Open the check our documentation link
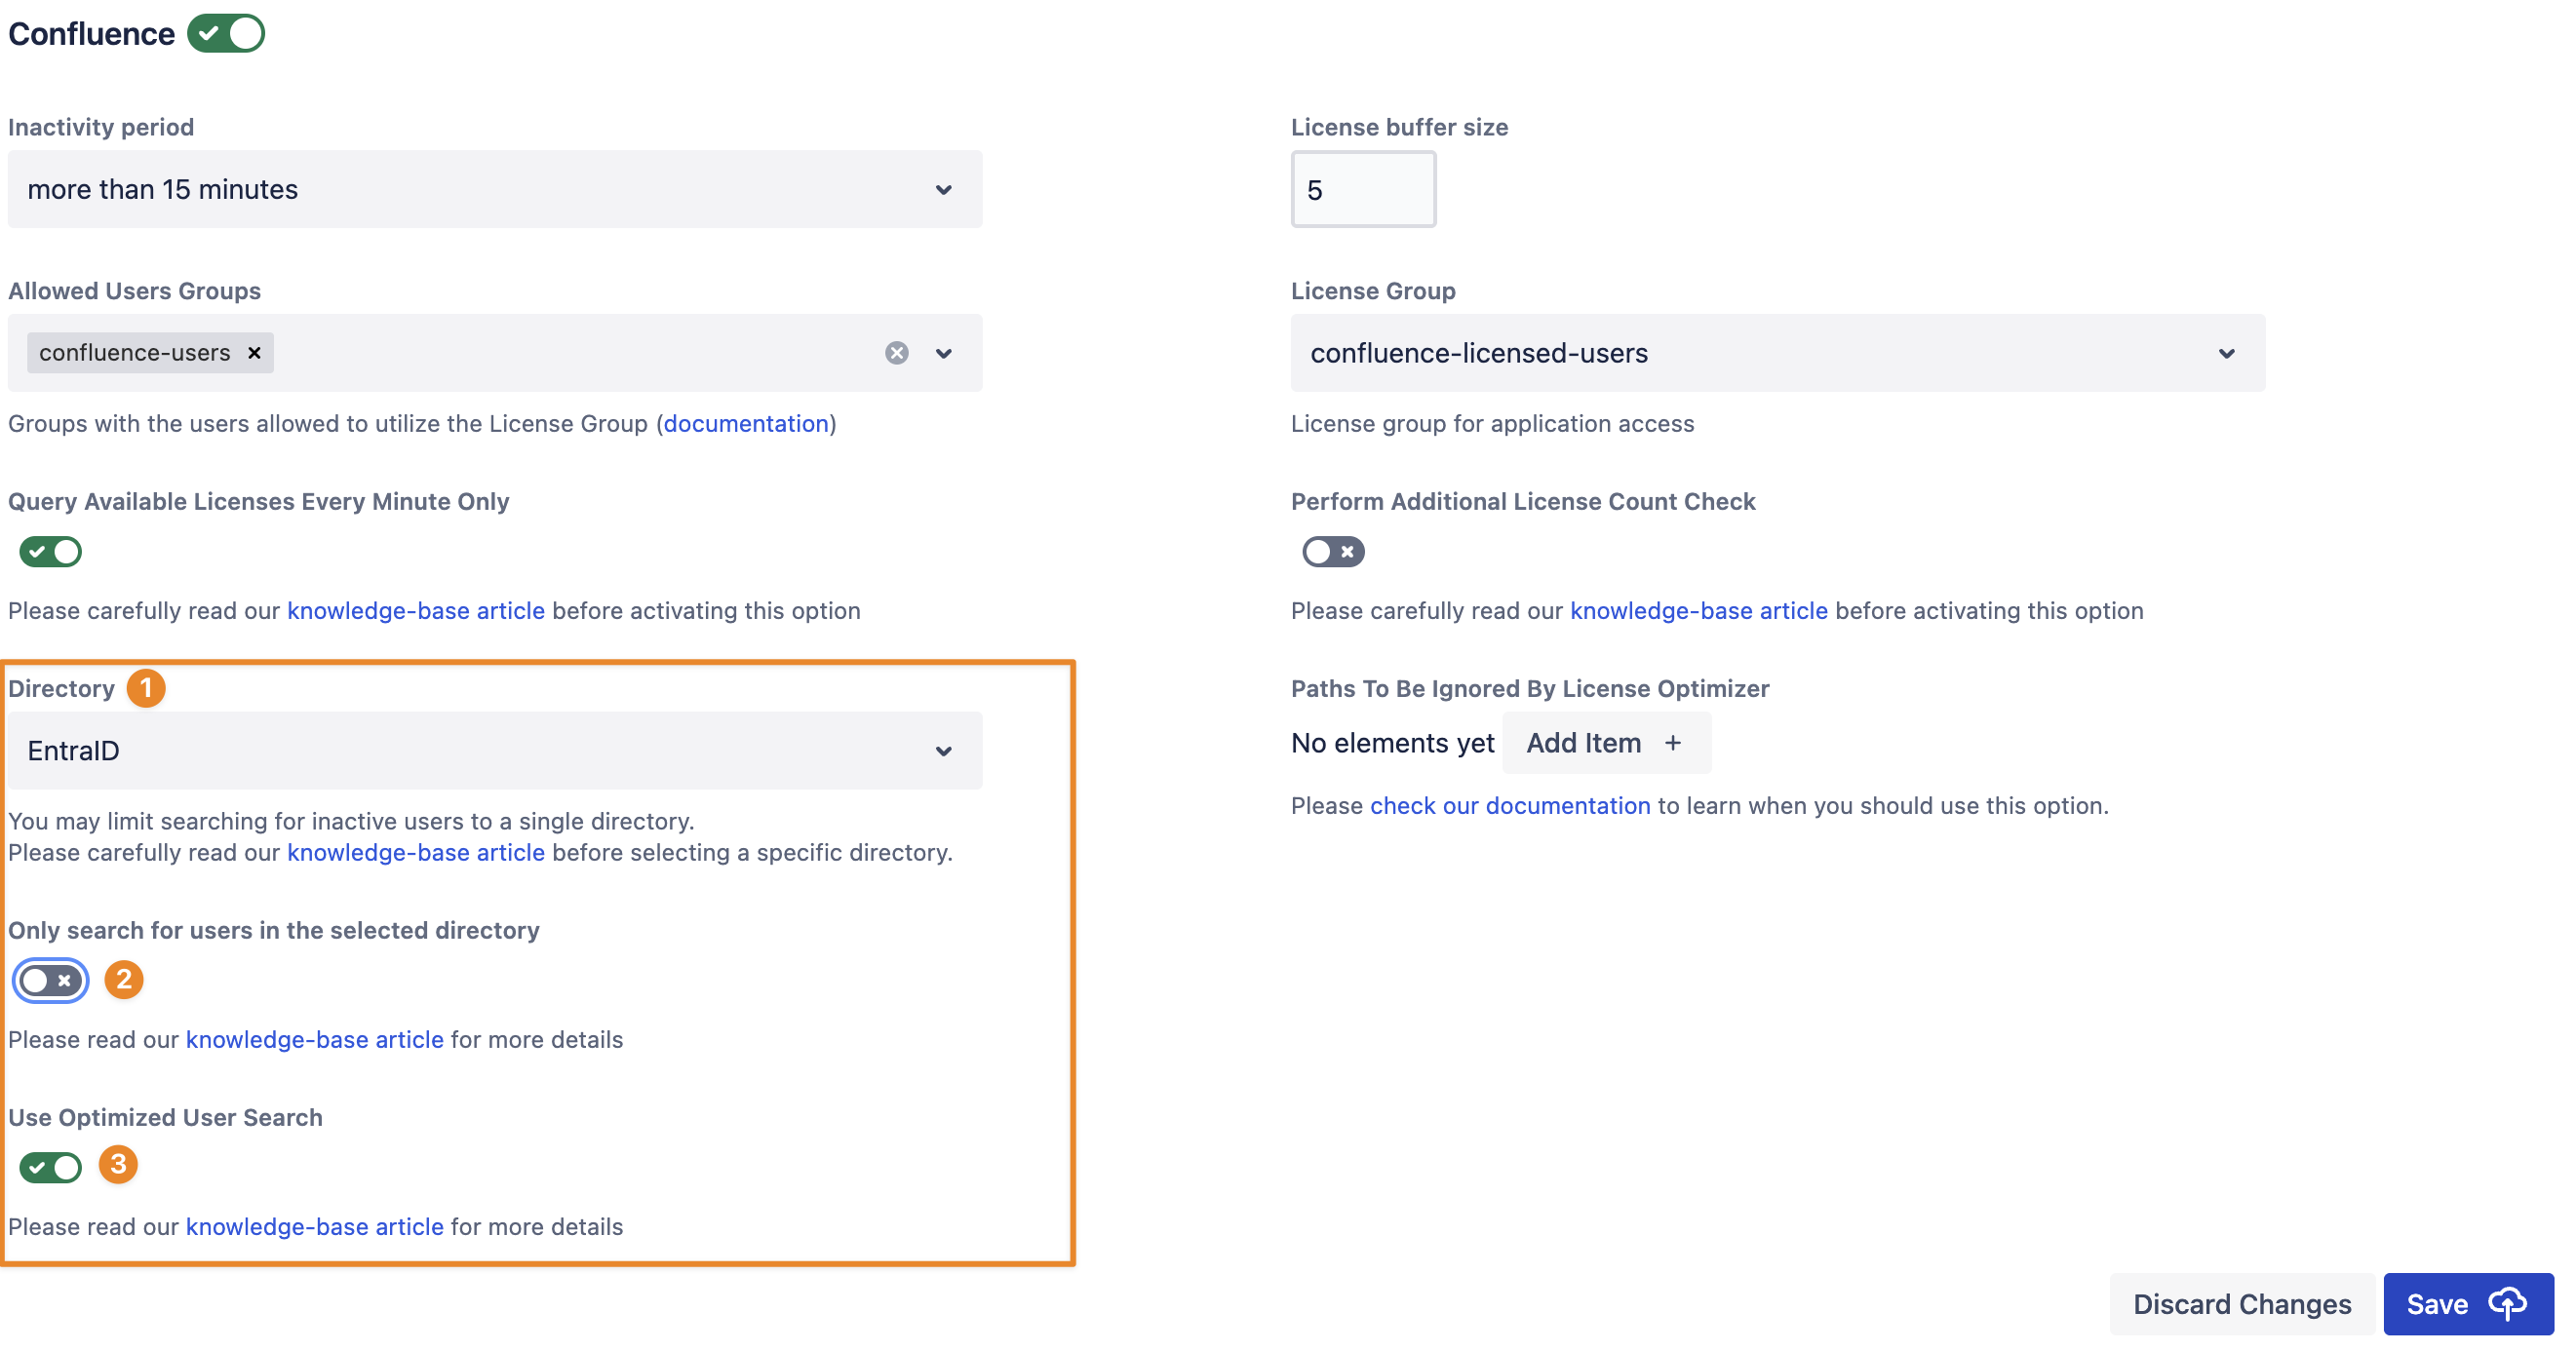 coord(1509,805)
